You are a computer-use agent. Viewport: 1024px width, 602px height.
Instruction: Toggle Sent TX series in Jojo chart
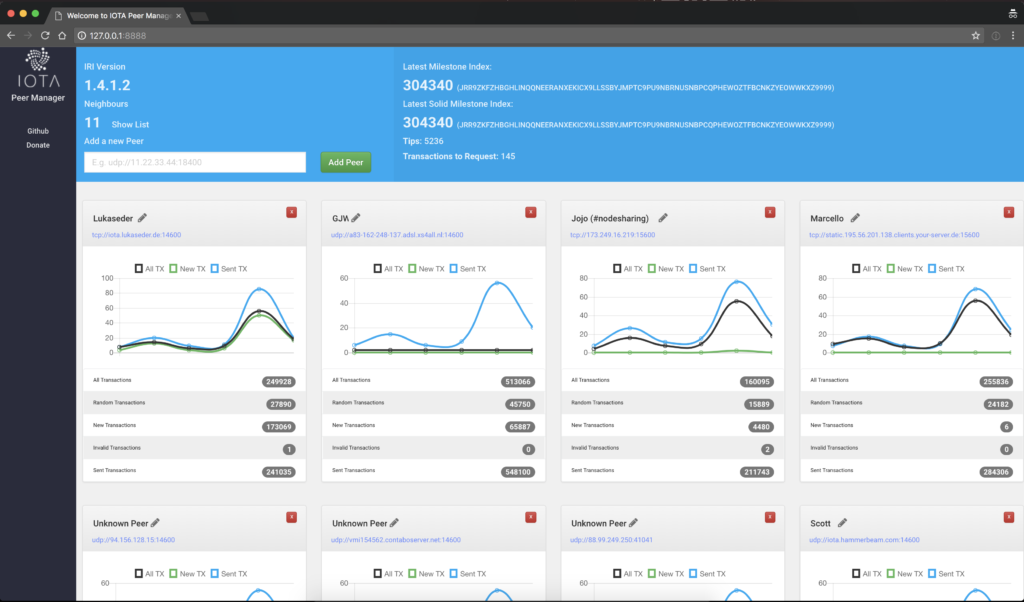pos(708,268)
